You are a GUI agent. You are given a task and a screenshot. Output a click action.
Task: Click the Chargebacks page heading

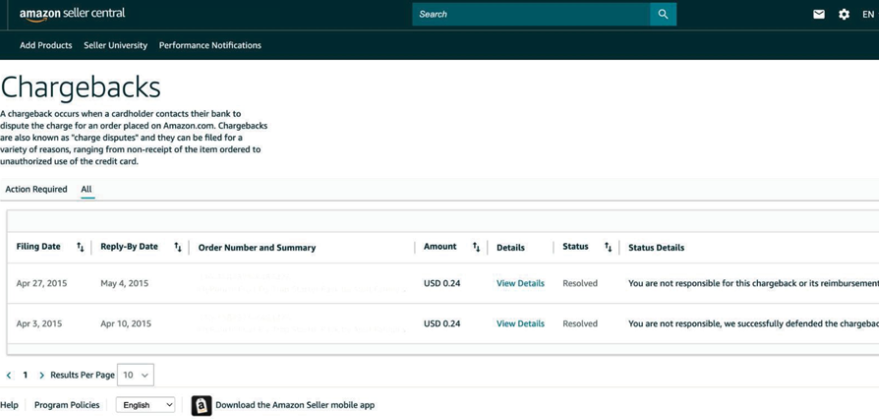pyautogui.click(x=80, y=87)
